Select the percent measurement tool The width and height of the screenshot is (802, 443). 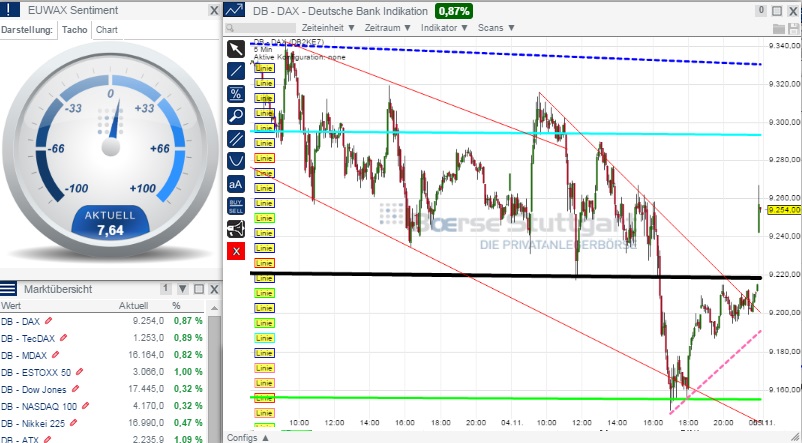tap(236, 94)
